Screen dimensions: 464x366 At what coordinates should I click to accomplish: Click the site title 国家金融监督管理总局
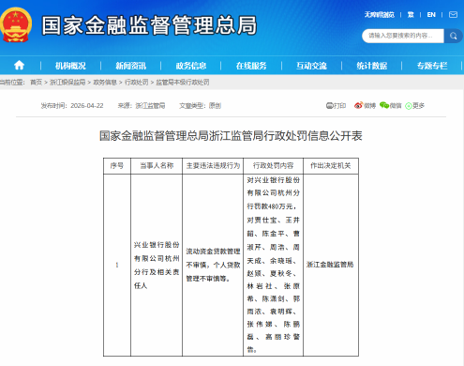[x=149, y=25]
